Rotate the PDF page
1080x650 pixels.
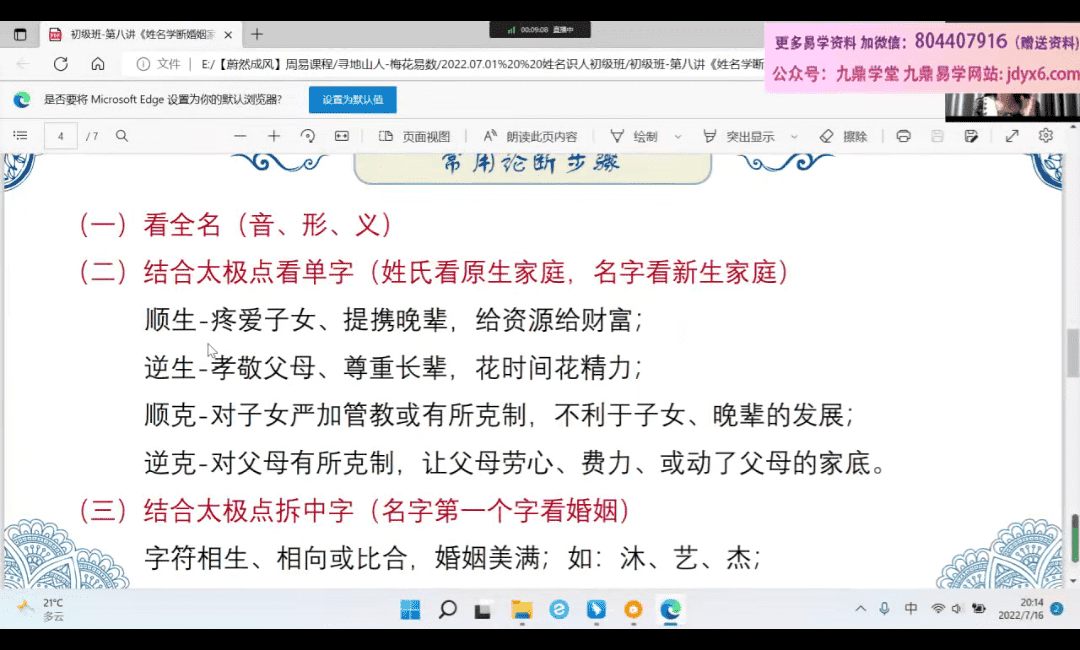[x=307, y=136]
